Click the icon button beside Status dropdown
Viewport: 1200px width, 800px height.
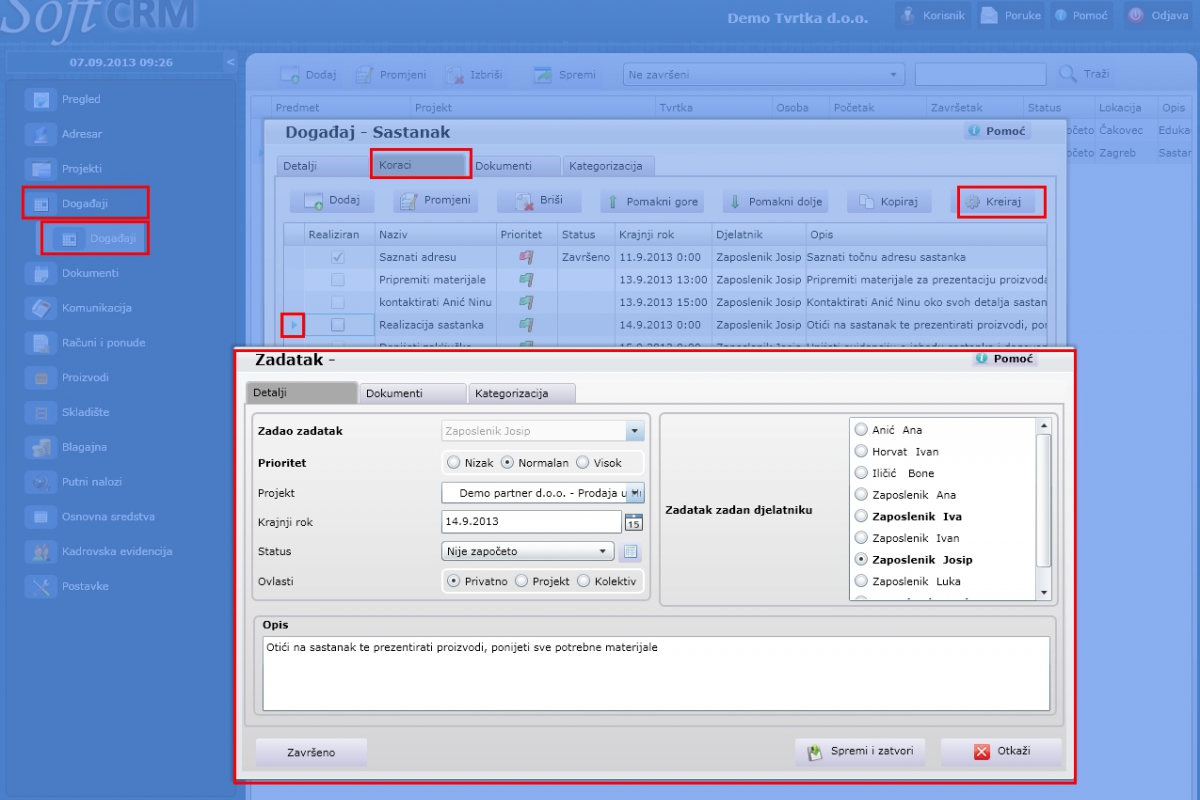630,551
